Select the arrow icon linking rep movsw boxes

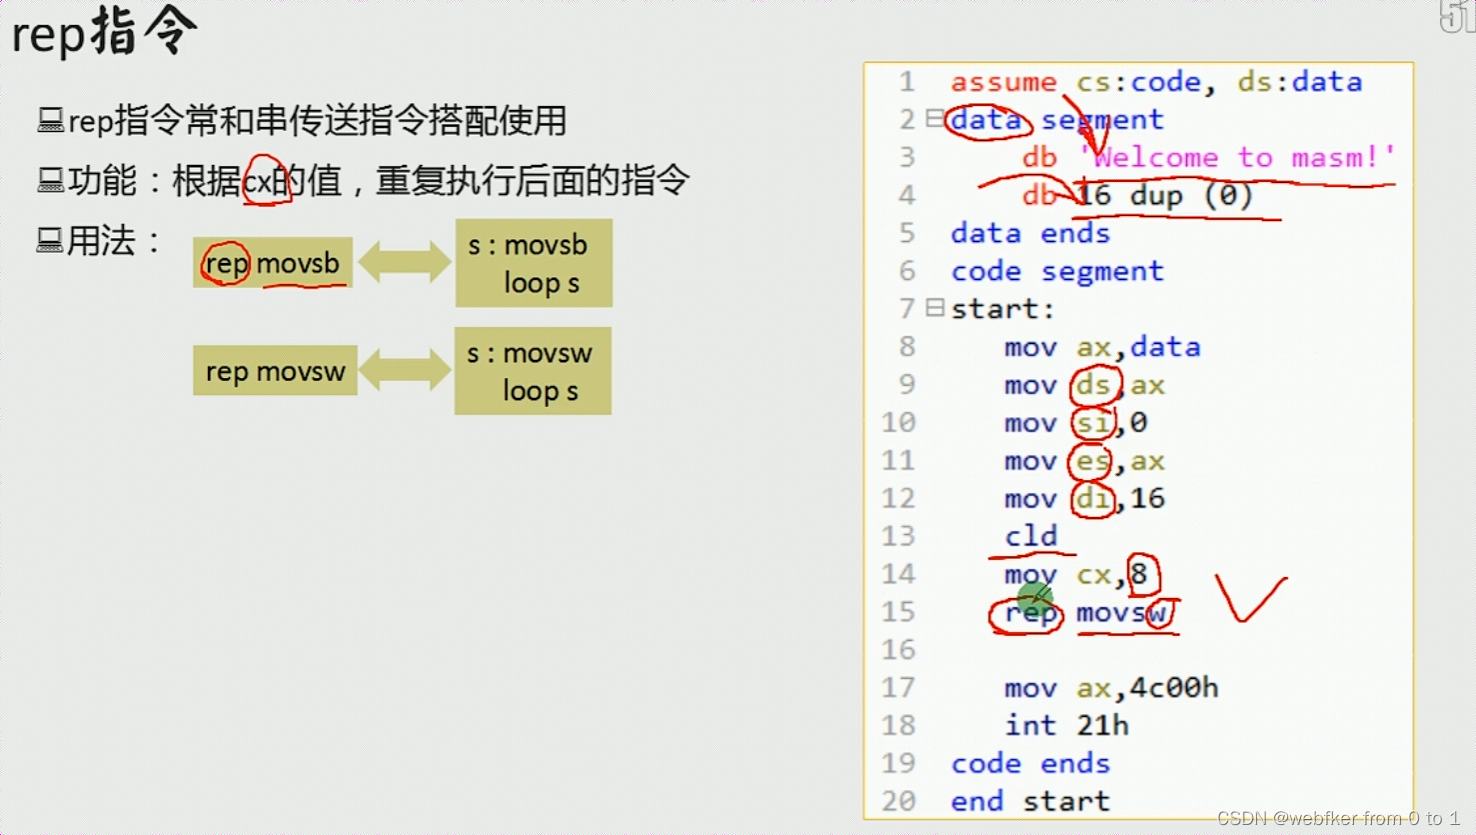click(x=403, y=370)
